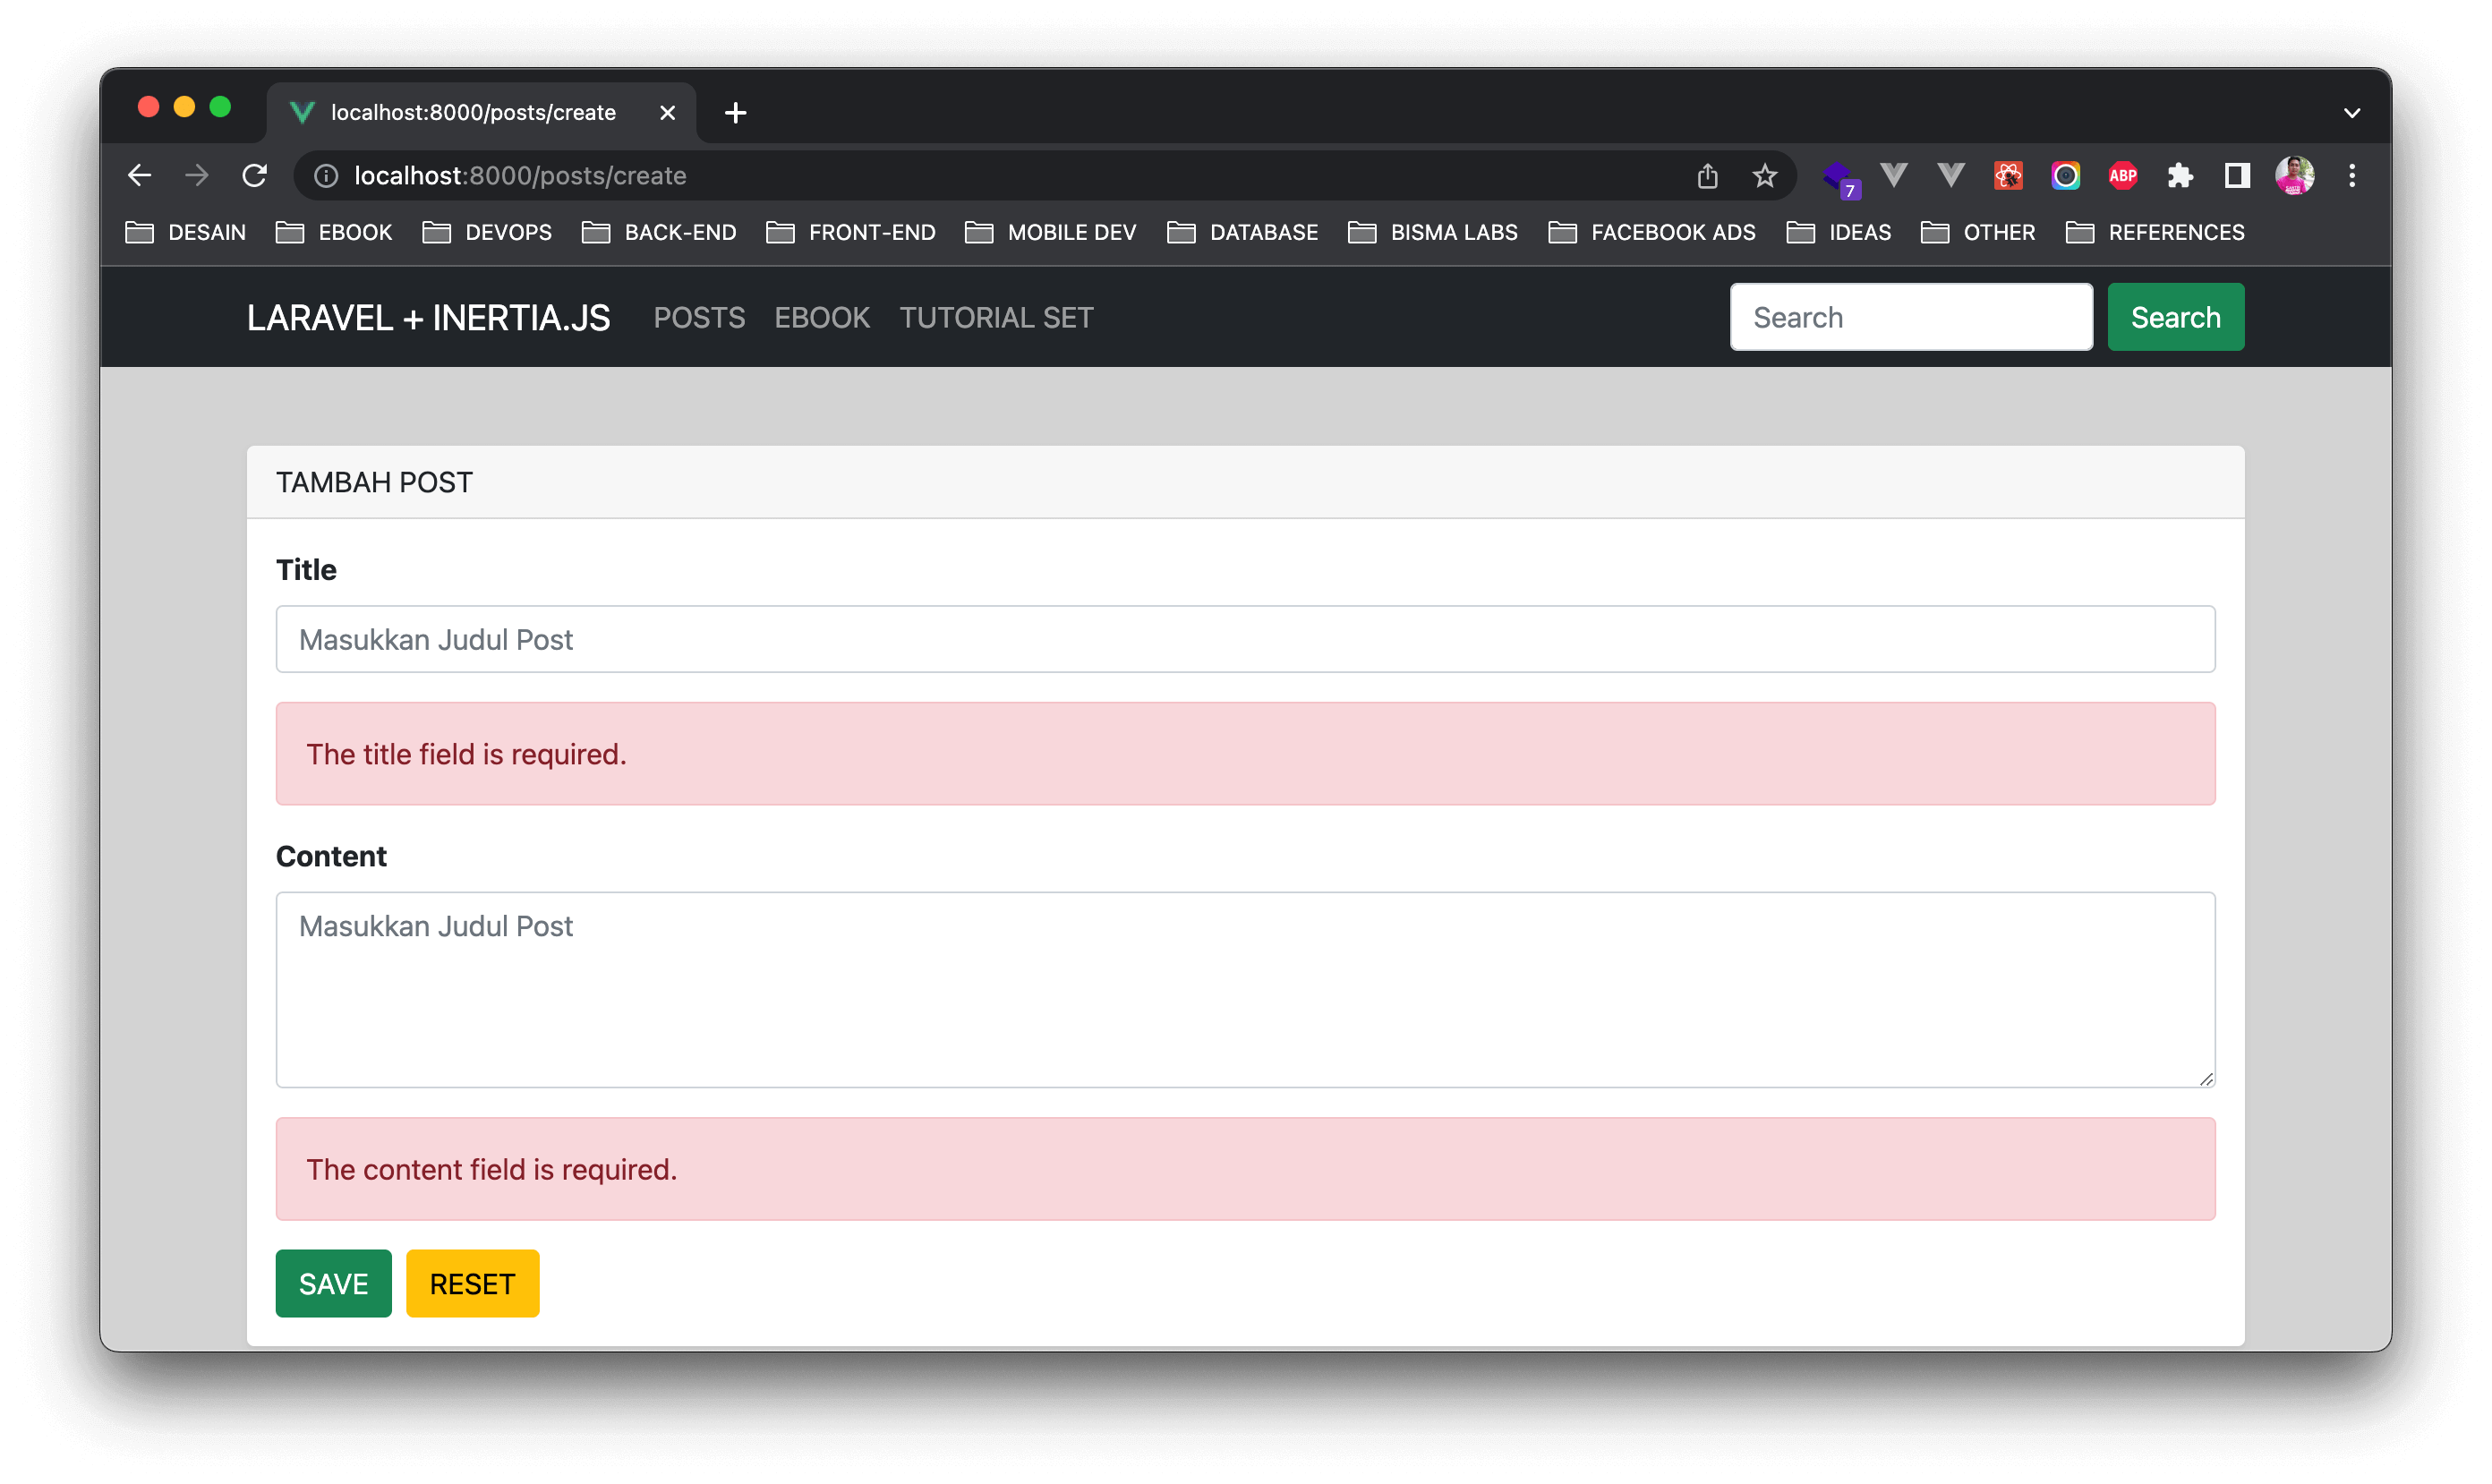Open Chrome three-dot menu
2492x1484 pixels.
tap(2352, 176)
